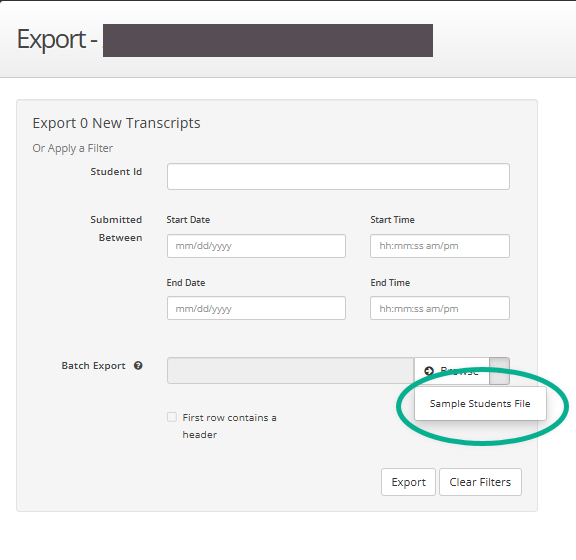Click the Student Id label
Viewport: 576px width, 560px height.
116,172
